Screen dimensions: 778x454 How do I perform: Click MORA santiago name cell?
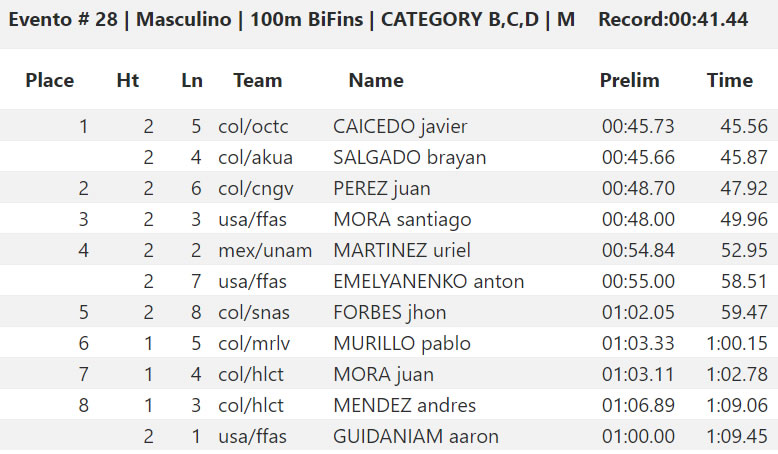pos(402,219)
